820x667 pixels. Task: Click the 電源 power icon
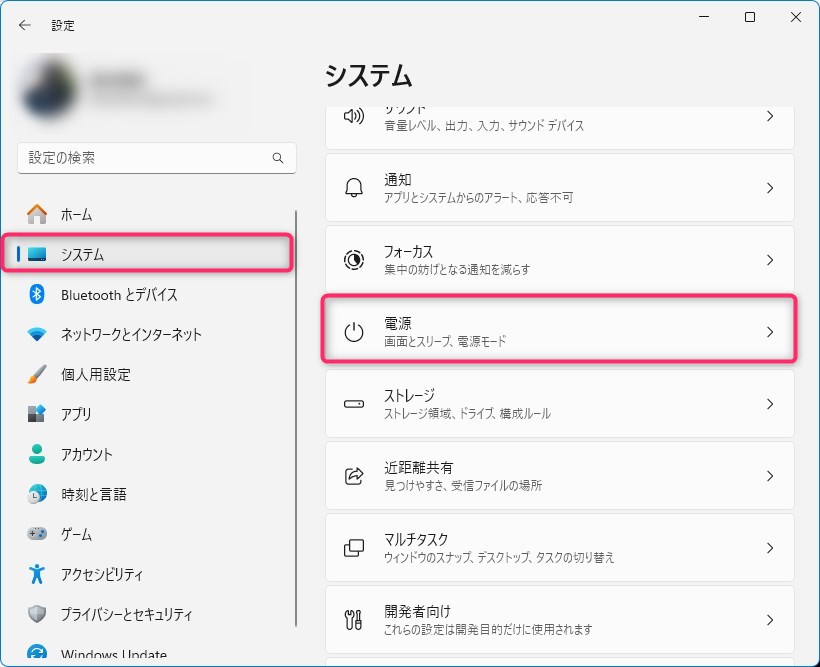pos(354,332)
